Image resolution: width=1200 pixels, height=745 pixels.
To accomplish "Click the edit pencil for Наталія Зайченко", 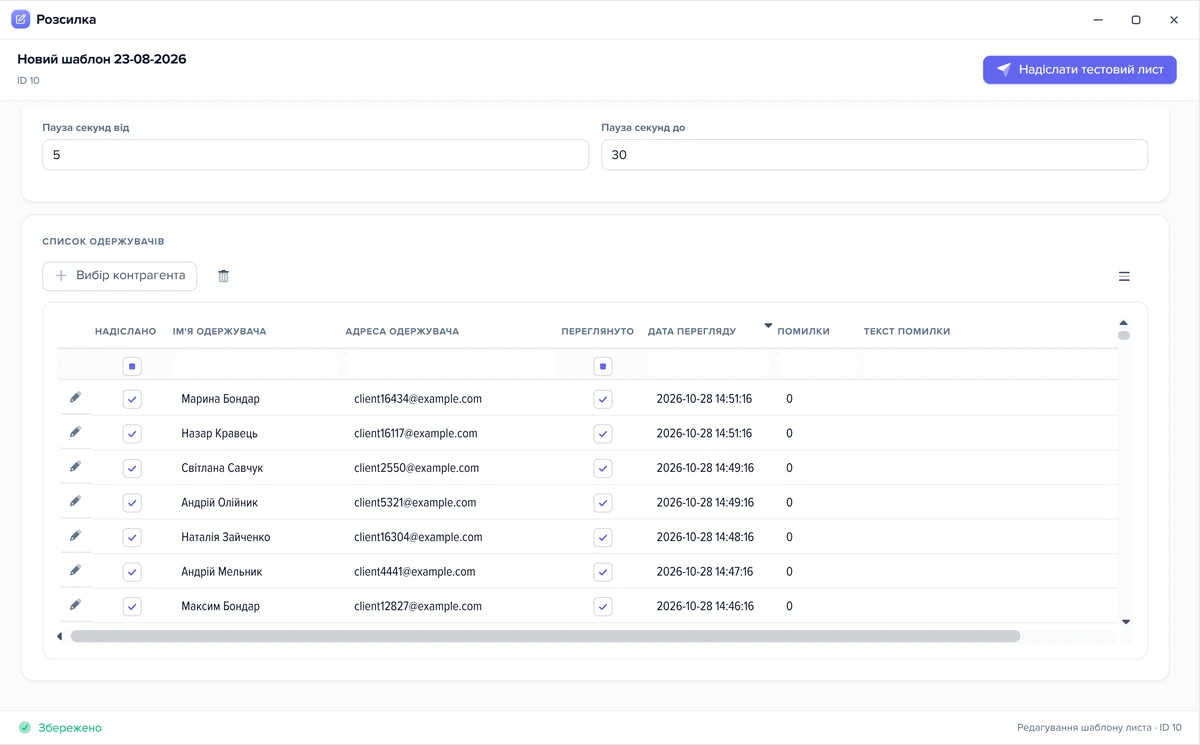I will click(75, 536).
